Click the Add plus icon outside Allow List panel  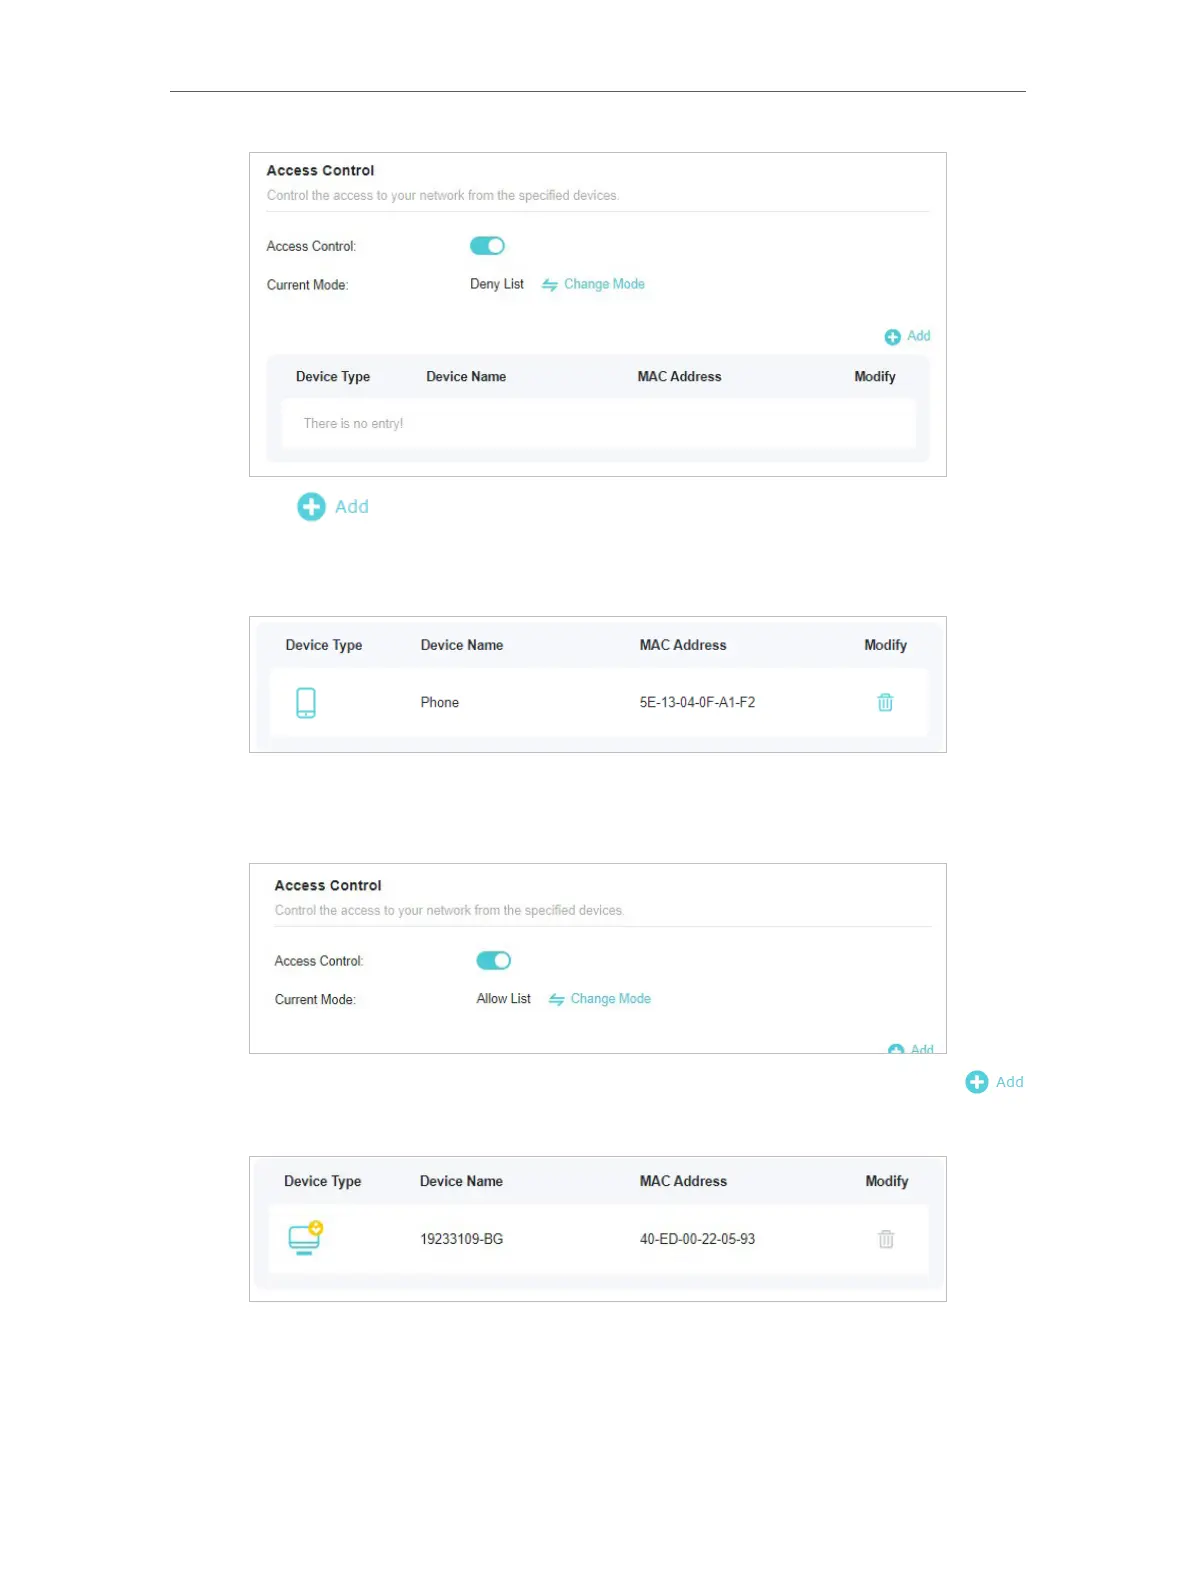click(x=977, y=1082)
